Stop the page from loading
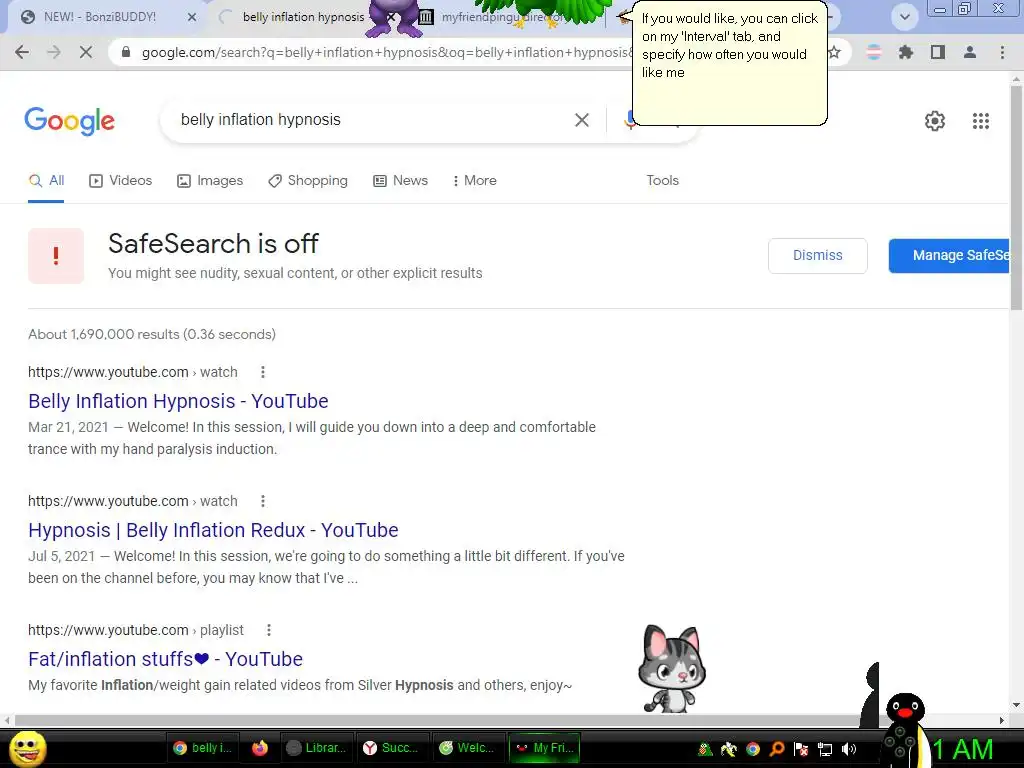The width and height of the screenshot is (1024, 768). pos(86,52)
